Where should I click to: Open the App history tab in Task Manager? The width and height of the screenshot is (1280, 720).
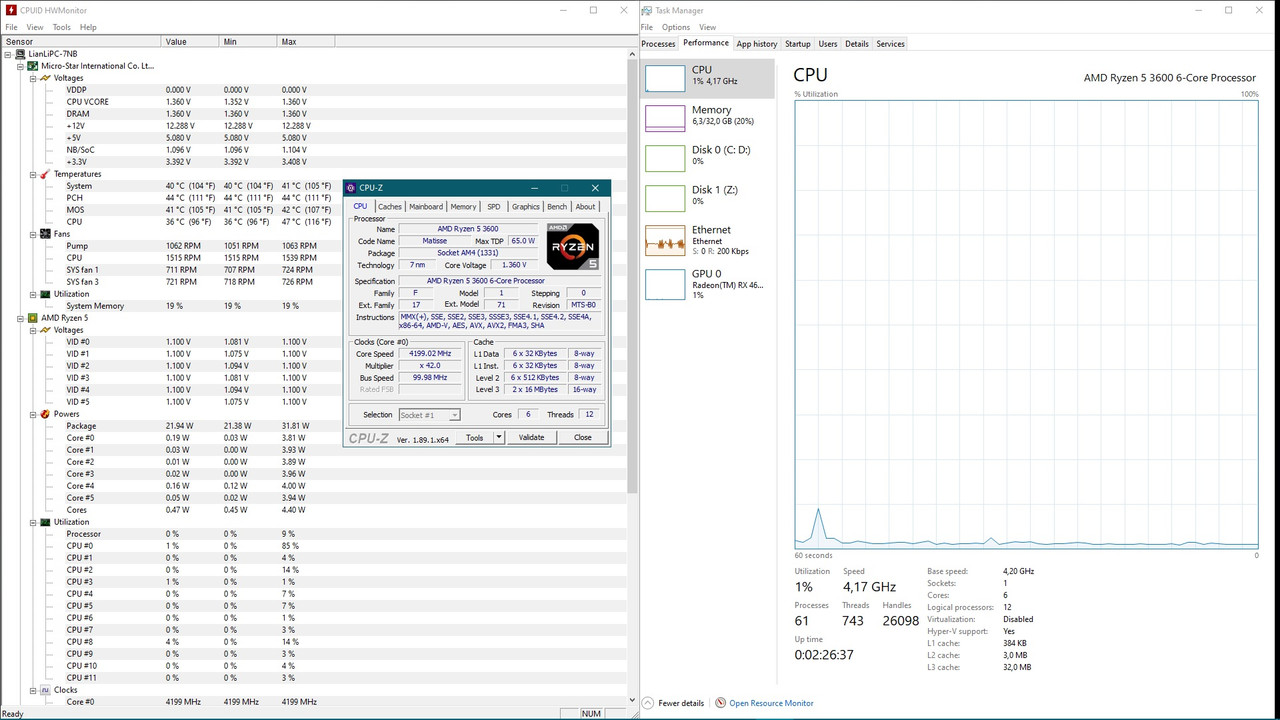[757, 44]
